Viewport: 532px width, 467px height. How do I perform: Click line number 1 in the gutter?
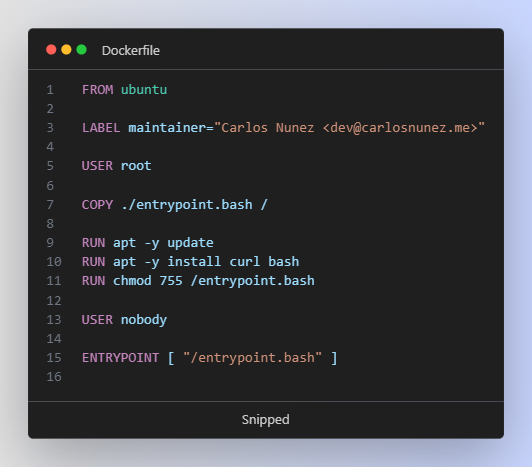point(50,90)
